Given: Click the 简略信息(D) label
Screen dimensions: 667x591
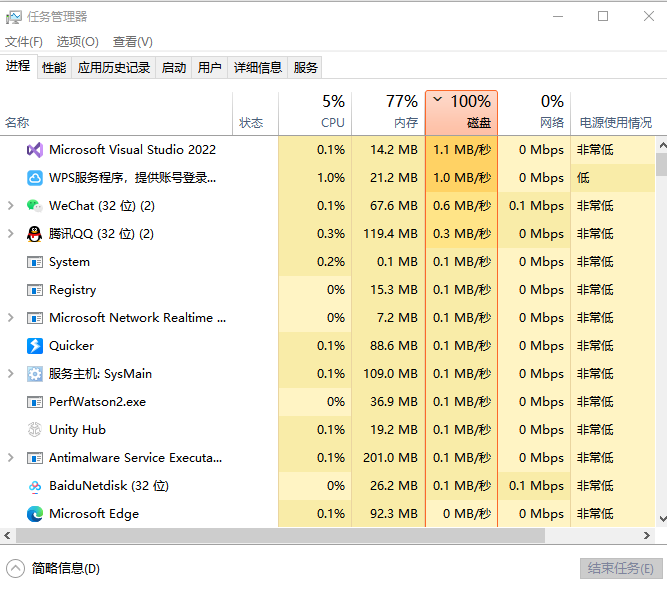Looking at the screenshot, I should tap(66, 568).
